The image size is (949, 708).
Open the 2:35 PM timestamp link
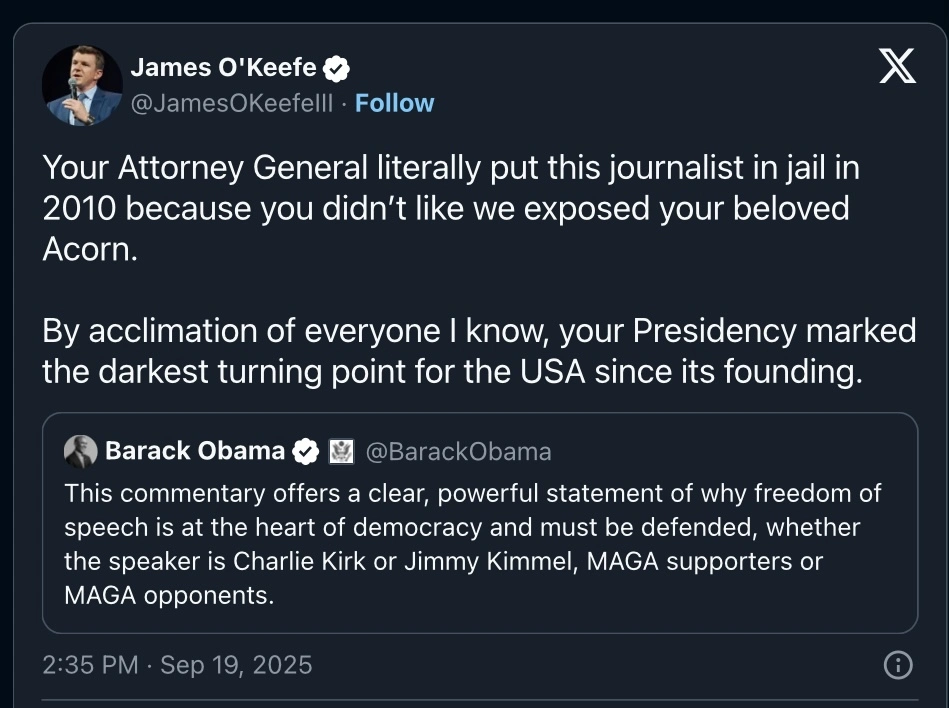90,665
